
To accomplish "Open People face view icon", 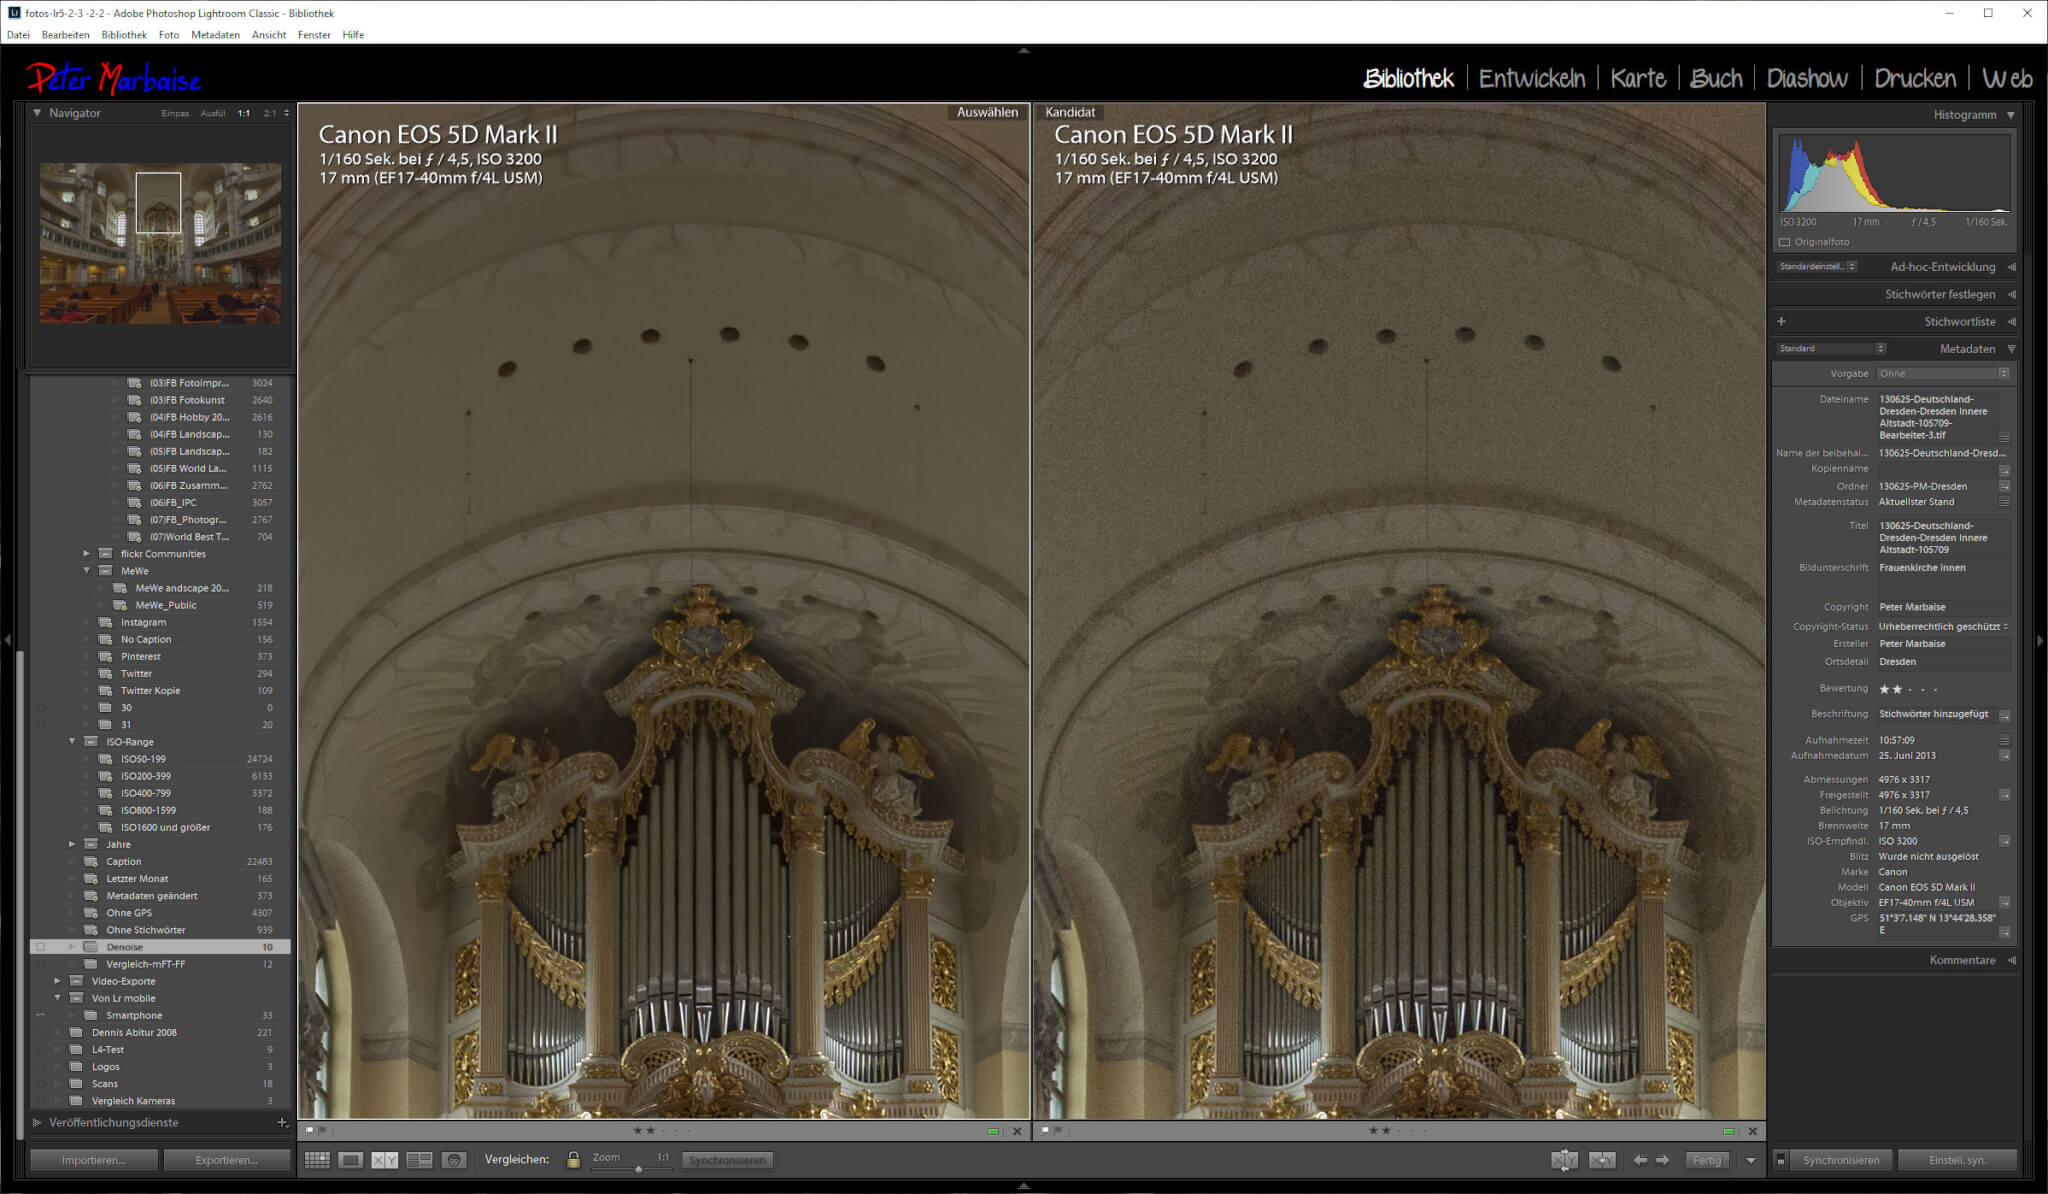I will point(454,1160).
